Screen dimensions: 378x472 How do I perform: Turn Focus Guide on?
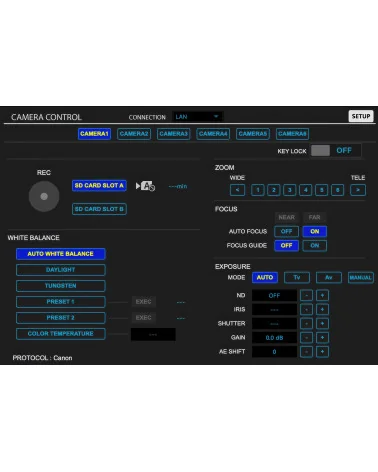pos(315,245)
